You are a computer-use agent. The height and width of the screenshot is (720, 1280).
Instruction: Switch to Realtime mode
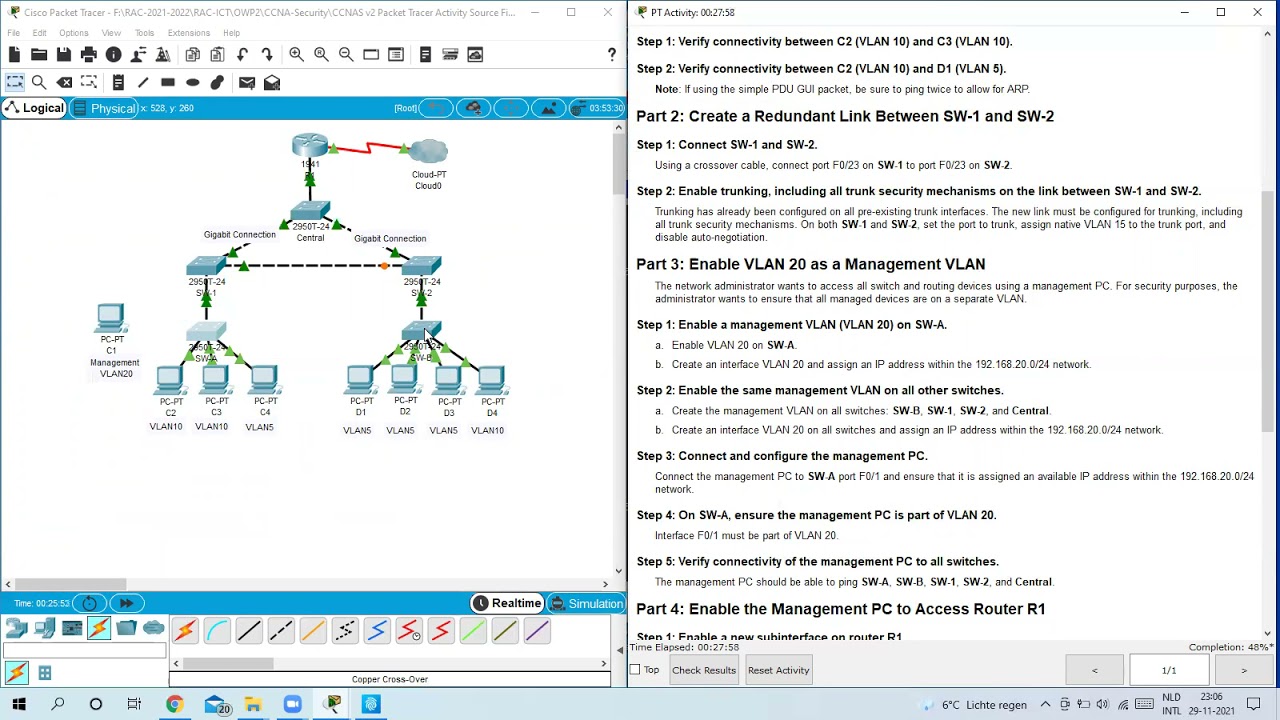(x=506, y=603)
